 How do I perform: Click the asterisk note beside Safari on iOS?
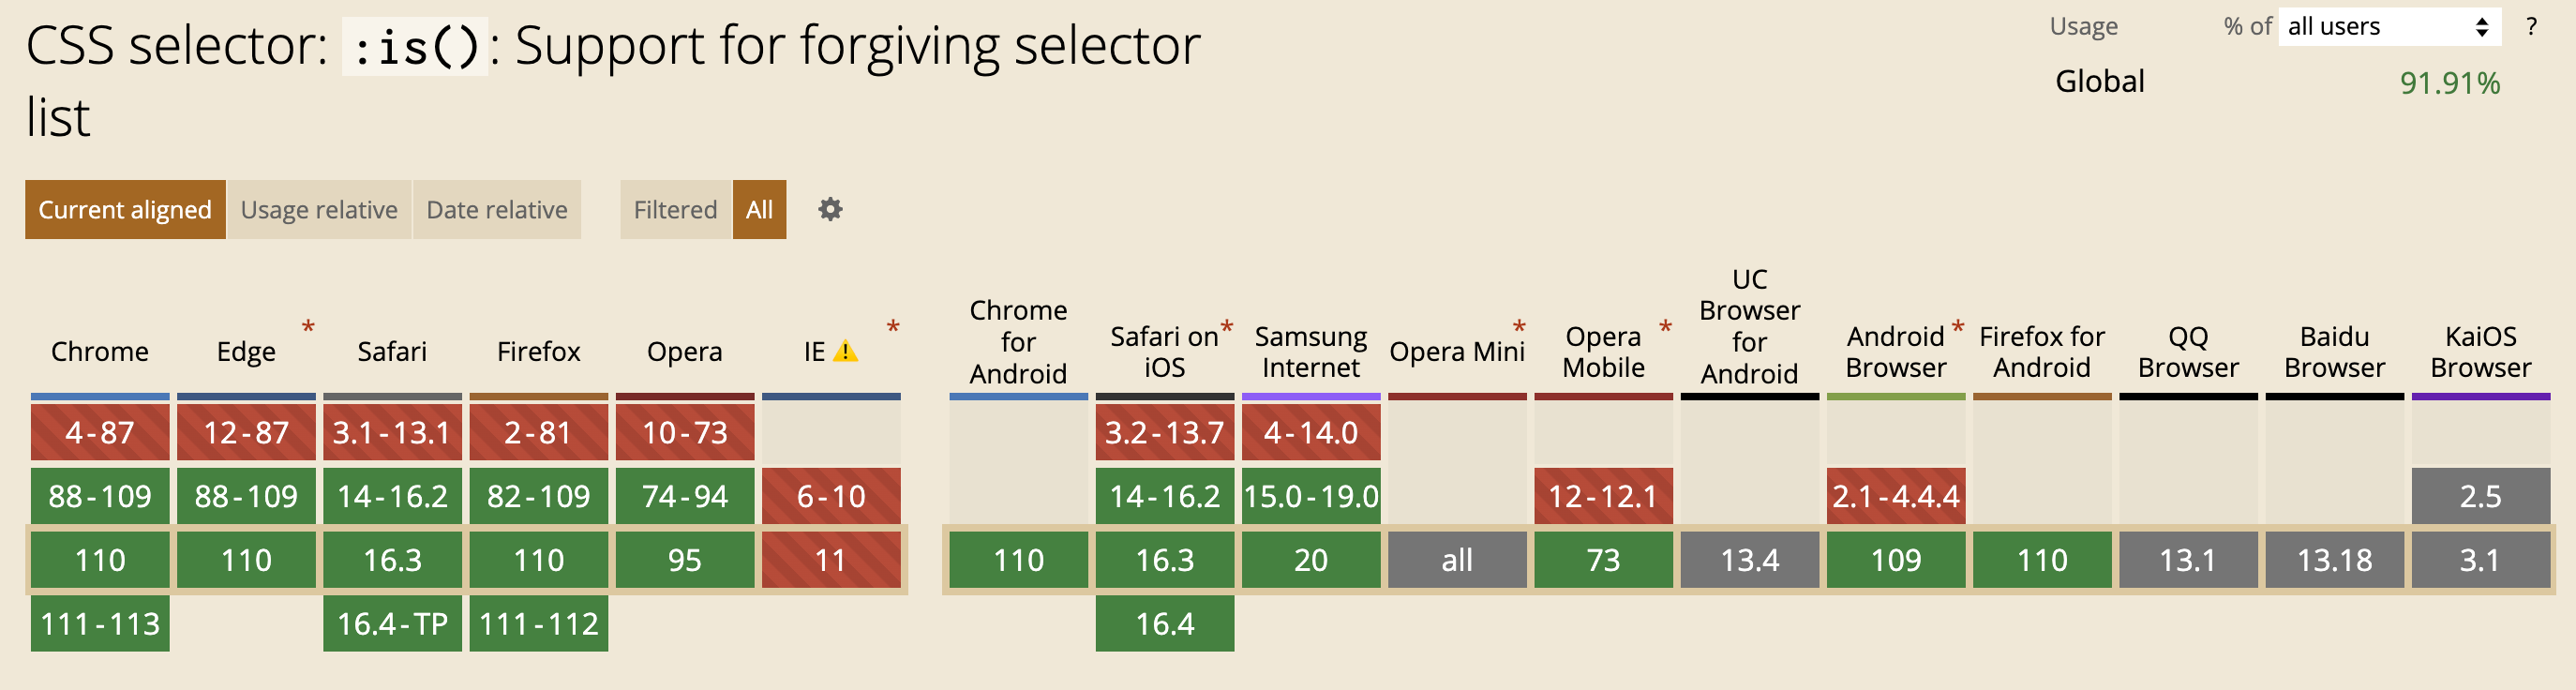pos(1226,328)
